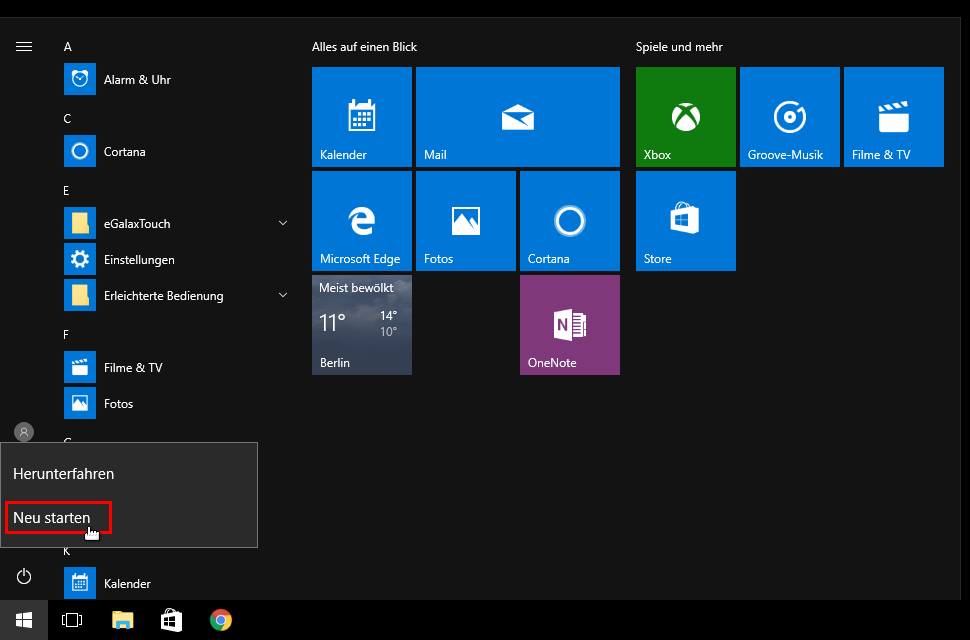Screen dimensions: 970x640
Task: Open Einstellungen gear icon
Action: coord(80,259)
